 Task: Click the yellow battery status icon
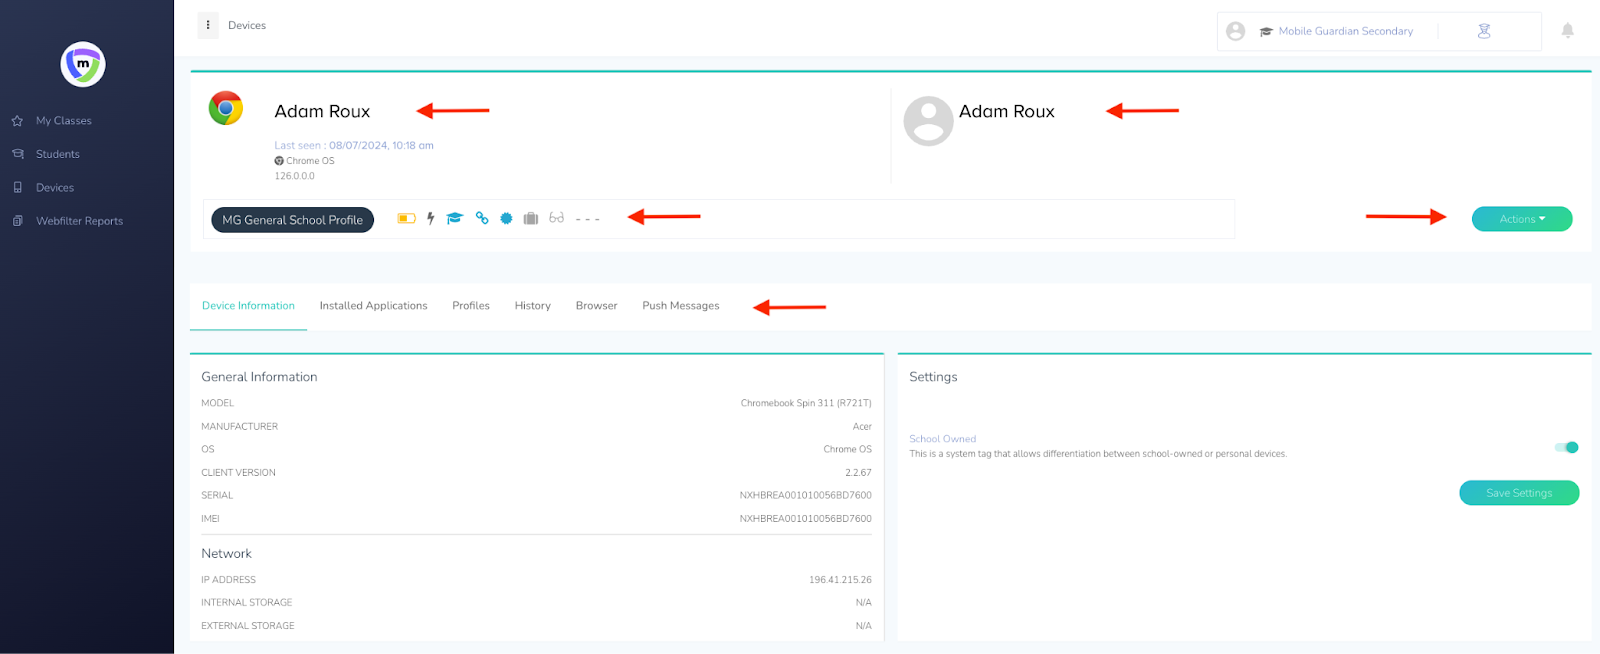tap(407, 218)
